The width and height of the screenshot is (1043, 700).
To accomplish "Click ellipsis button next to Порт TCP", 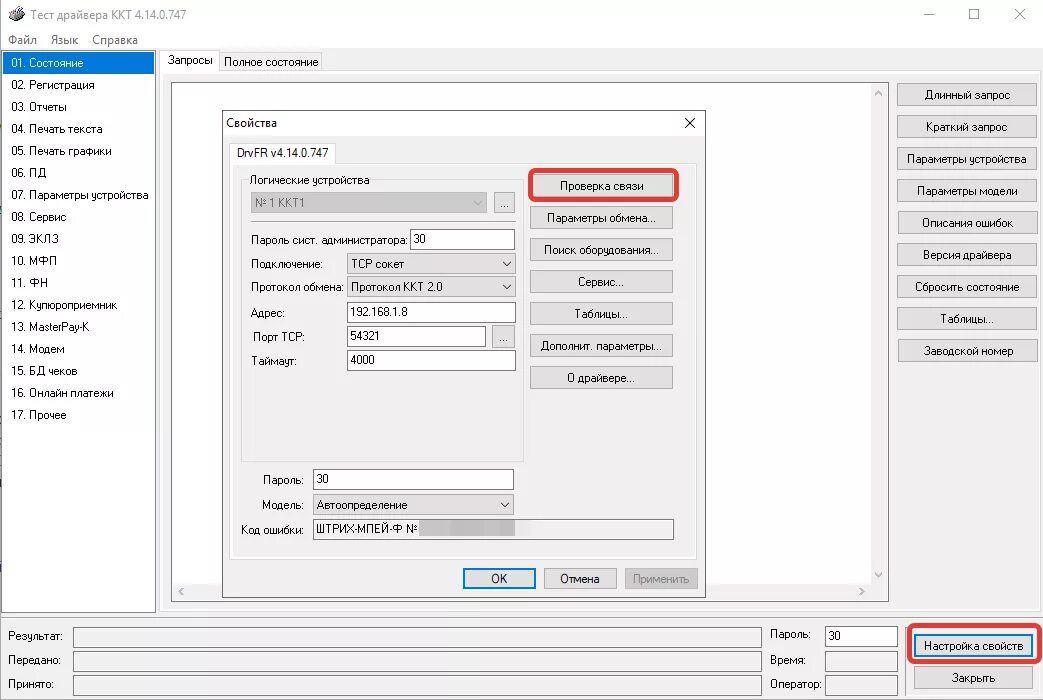I will (x=504, y=337).
